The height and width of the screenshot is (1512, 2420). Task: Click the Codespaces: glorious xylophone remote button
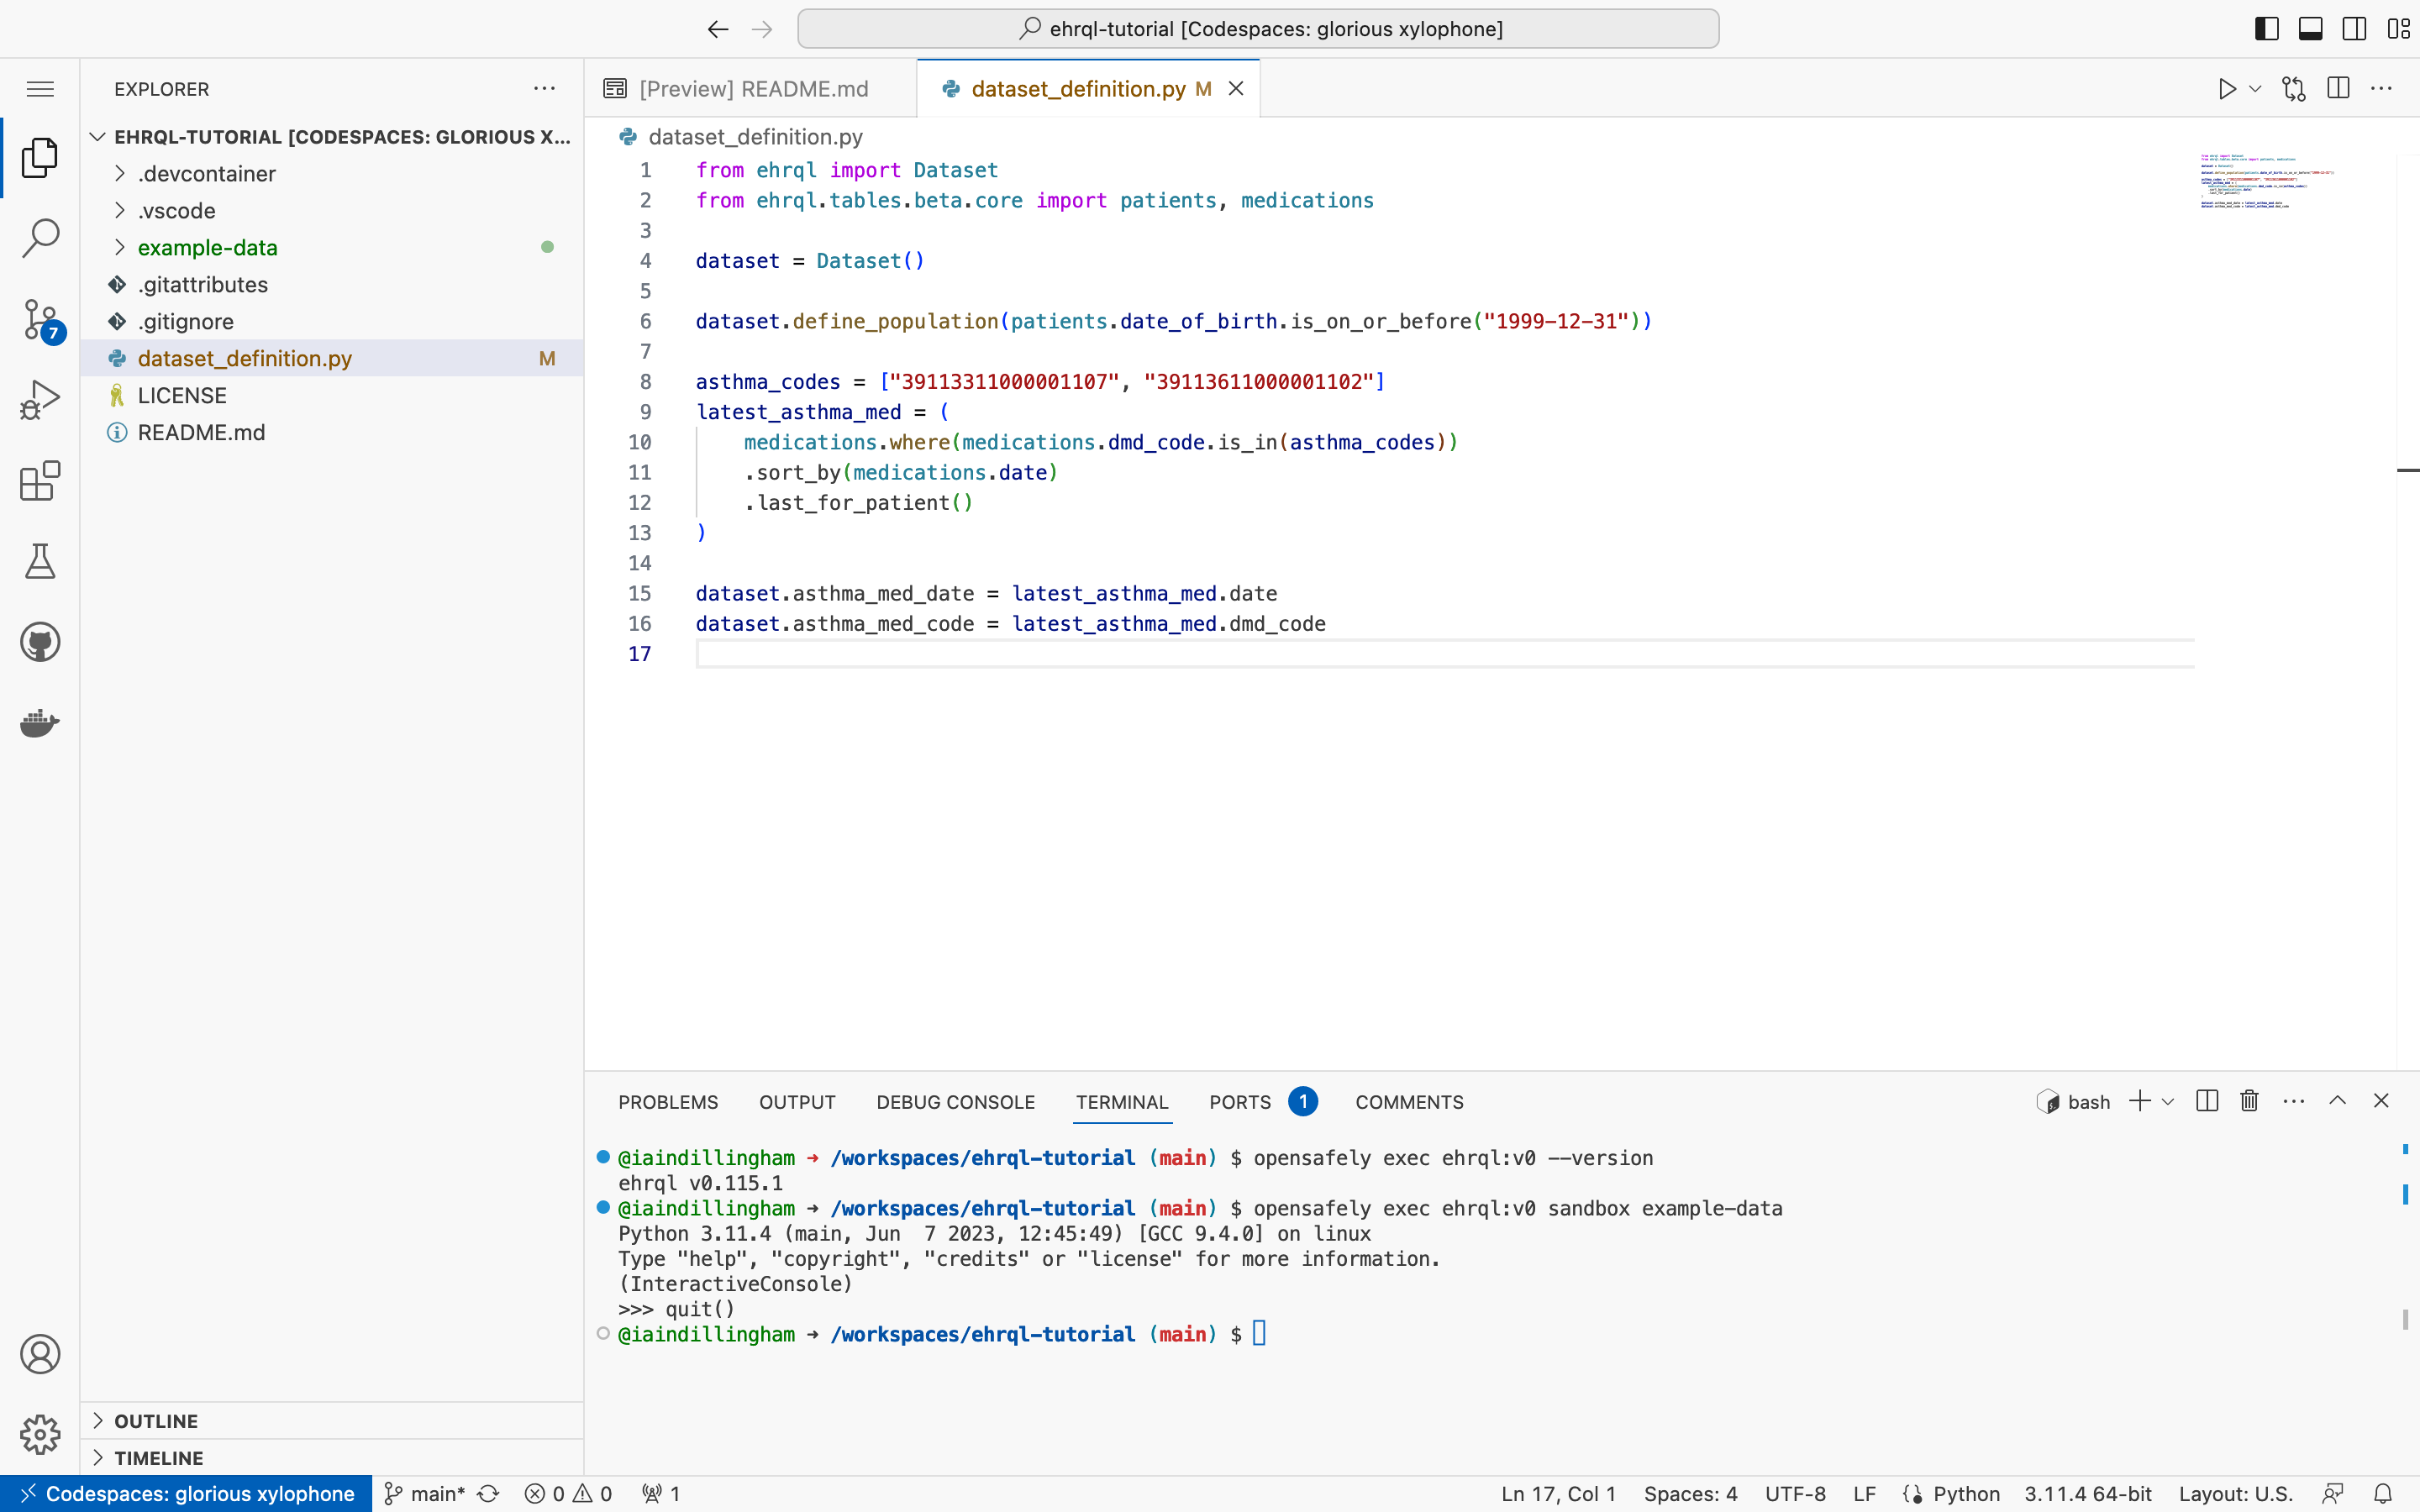tap(186, 1494)
